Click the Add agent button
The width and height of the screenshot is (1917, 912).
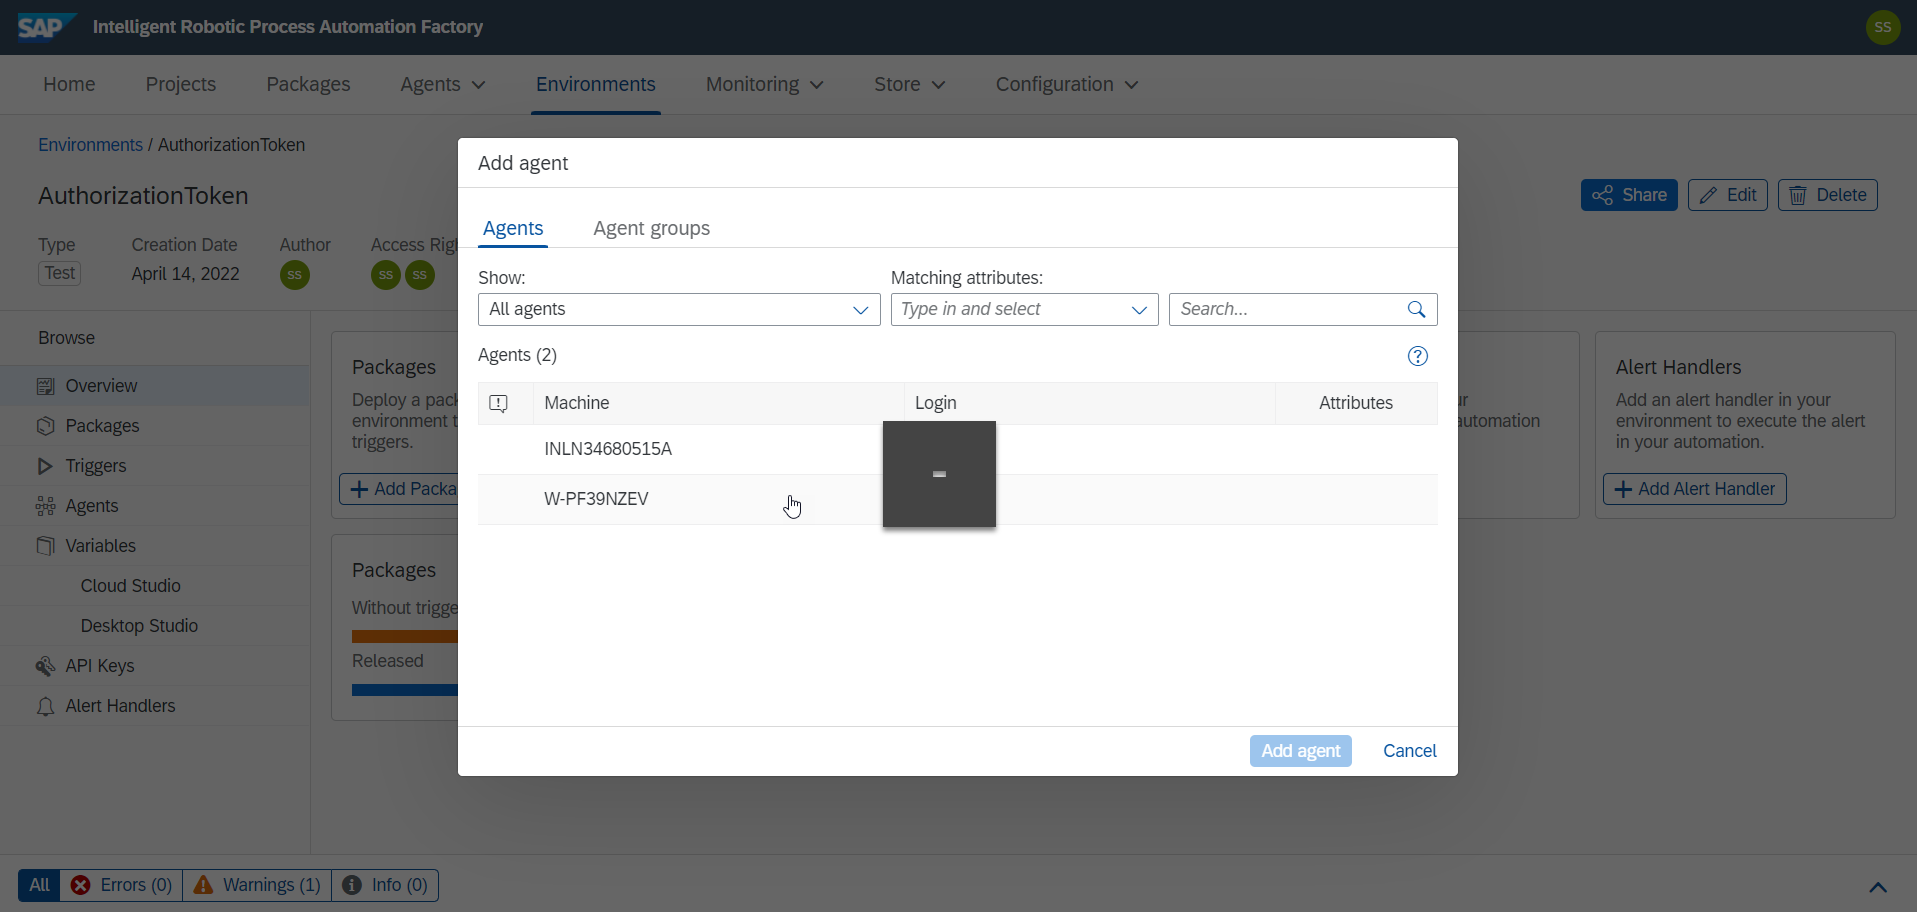tap(1300, 751)
